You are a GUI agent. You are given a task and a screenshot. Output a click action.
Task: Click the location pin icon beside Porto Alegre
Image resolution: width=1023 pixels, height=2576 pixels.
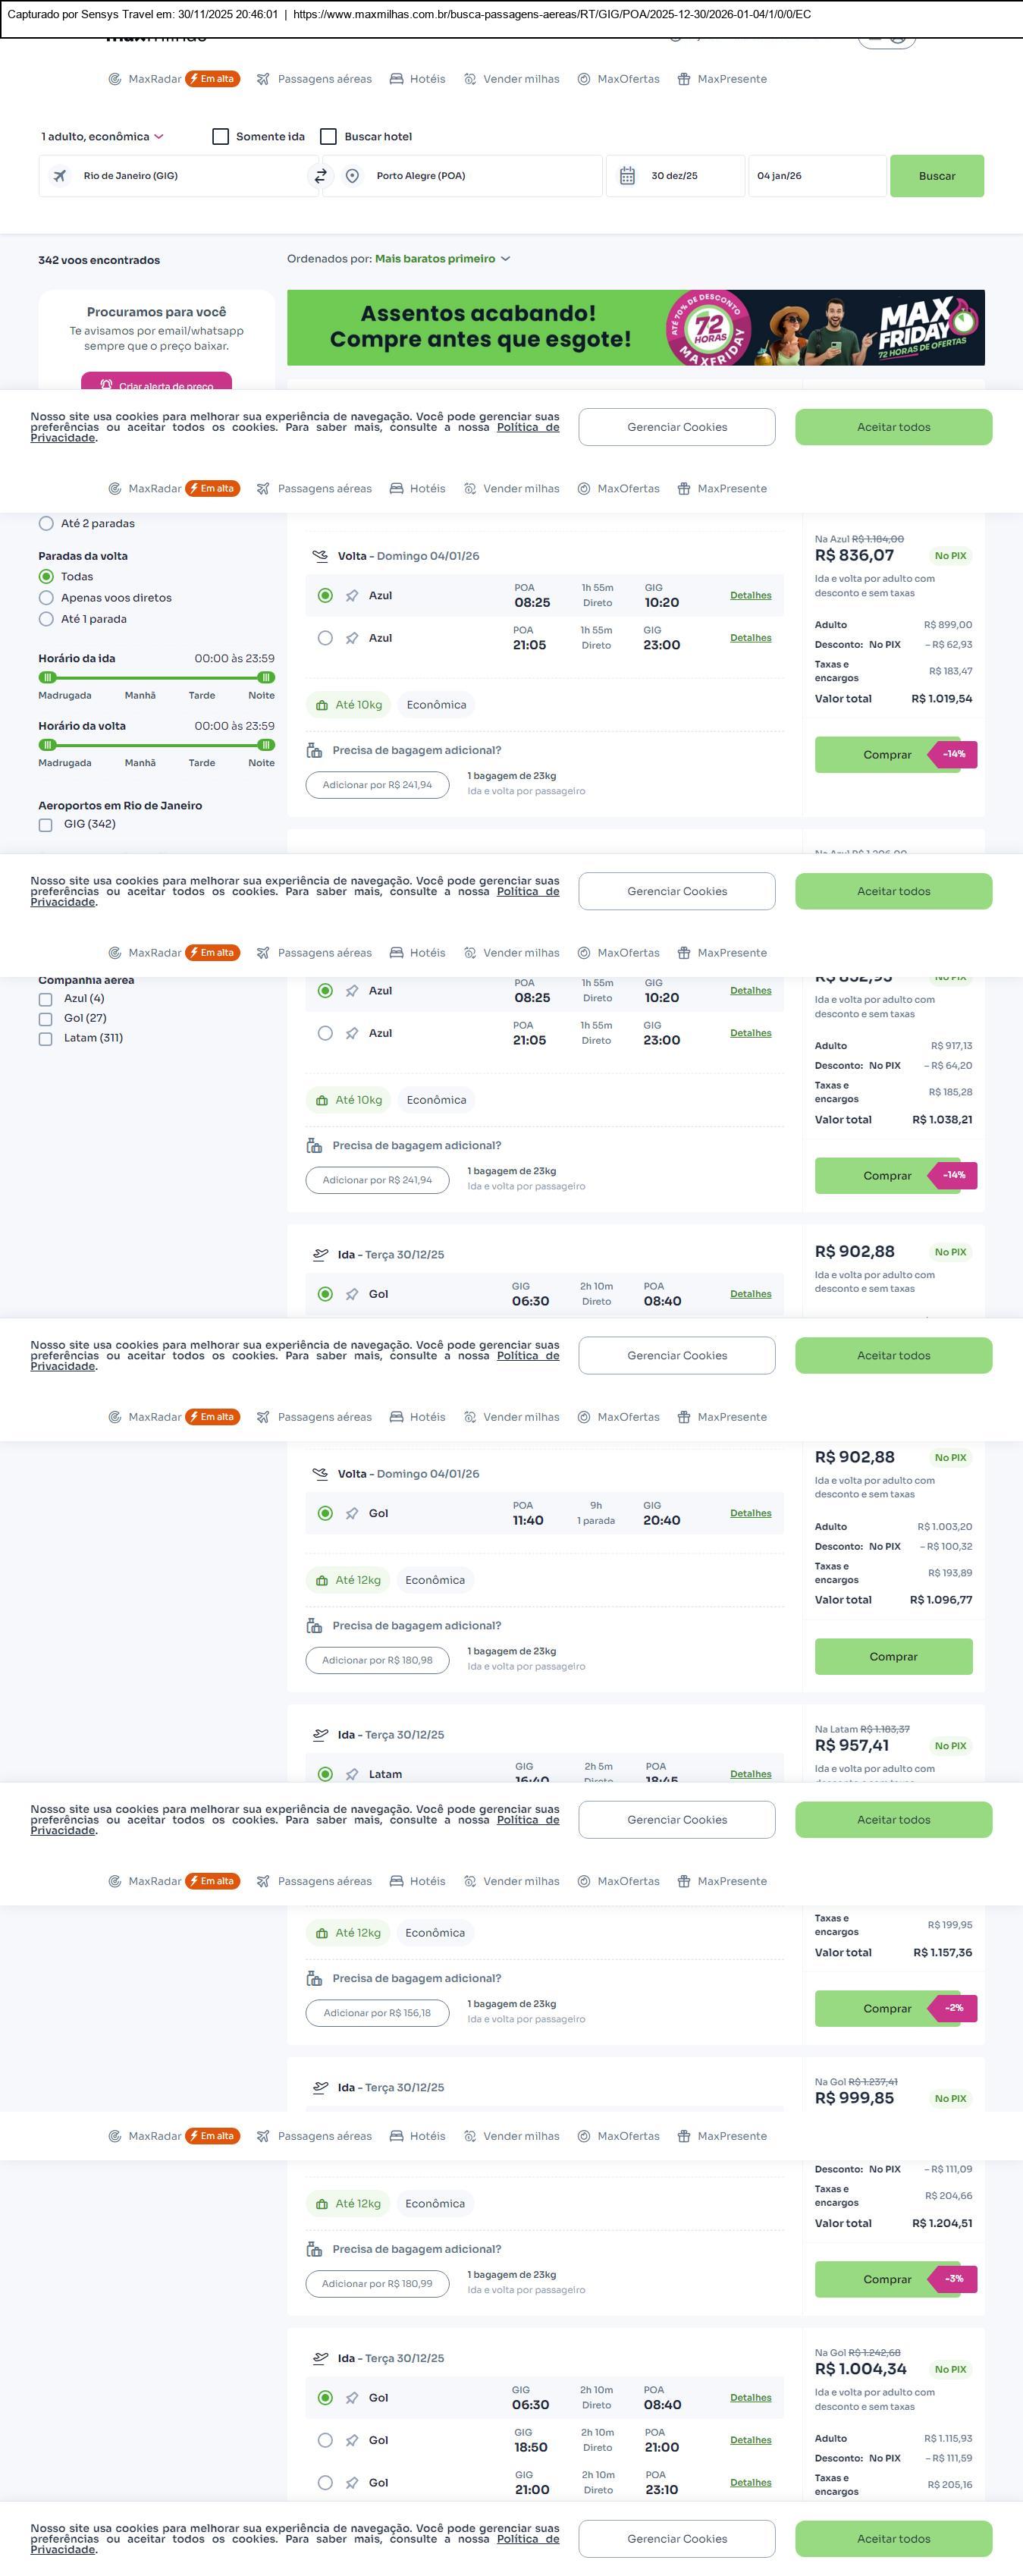coord(352,176)
